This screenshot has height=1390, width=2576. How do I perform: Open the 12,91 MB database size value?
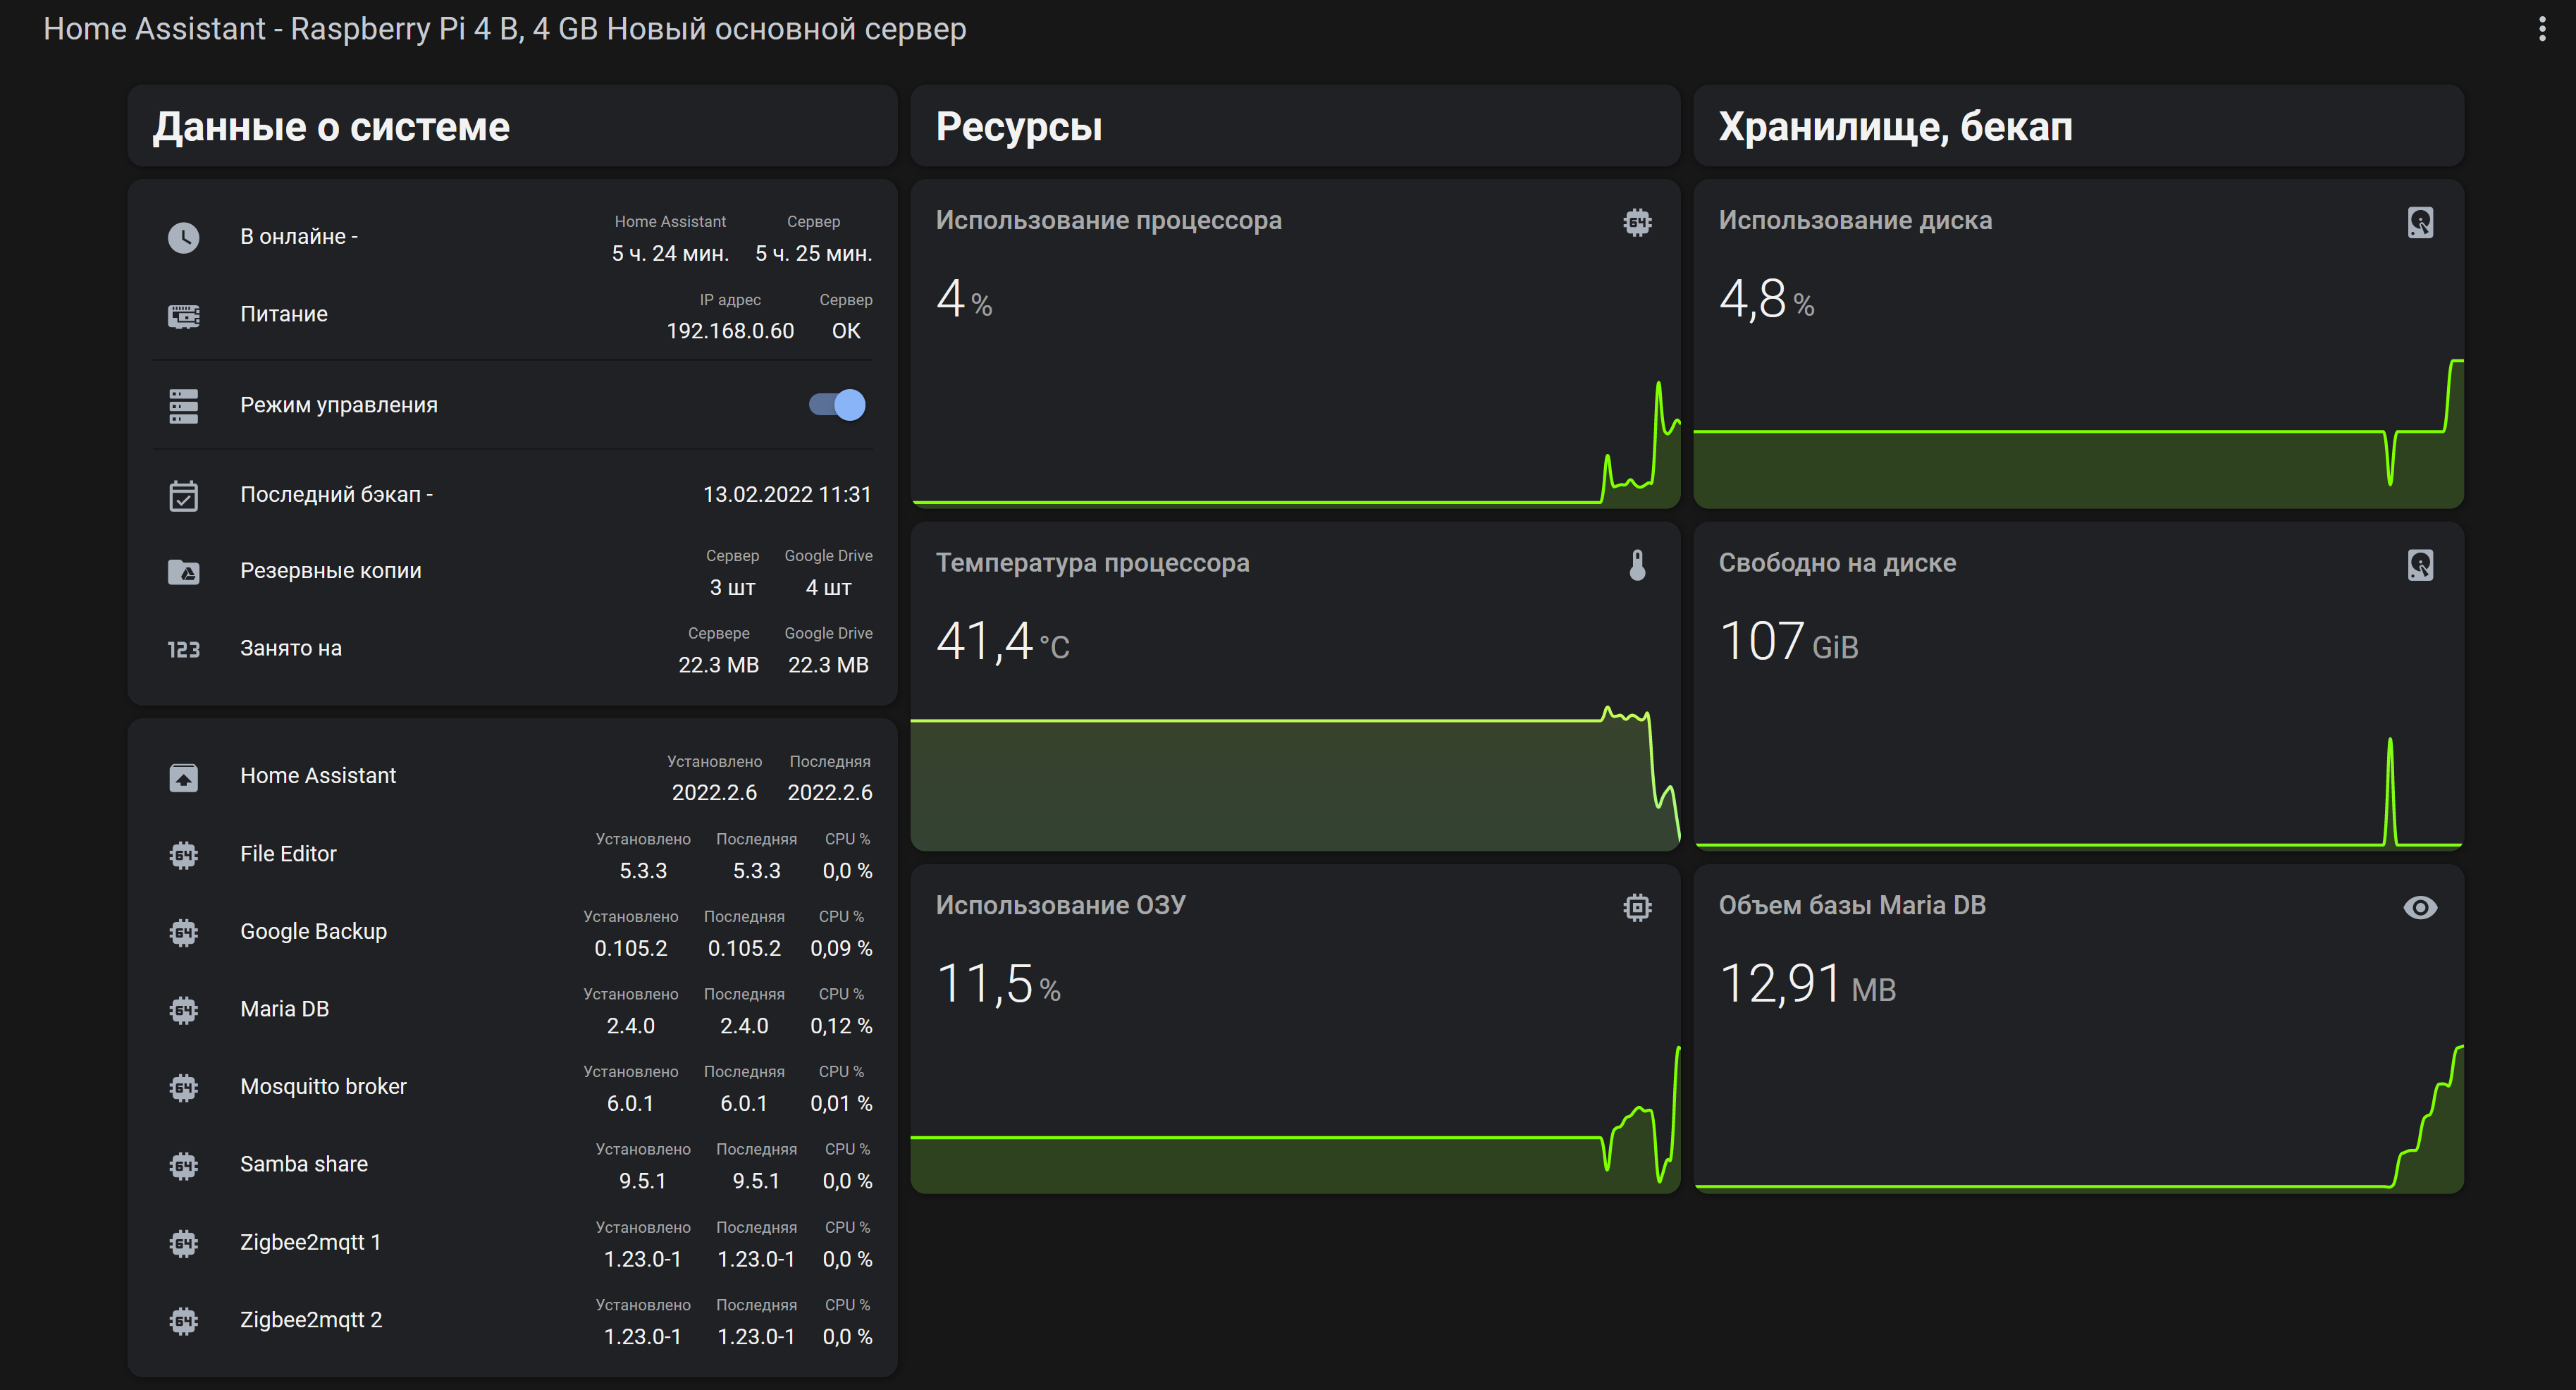pyautogui.click(x=1807, y=984)
